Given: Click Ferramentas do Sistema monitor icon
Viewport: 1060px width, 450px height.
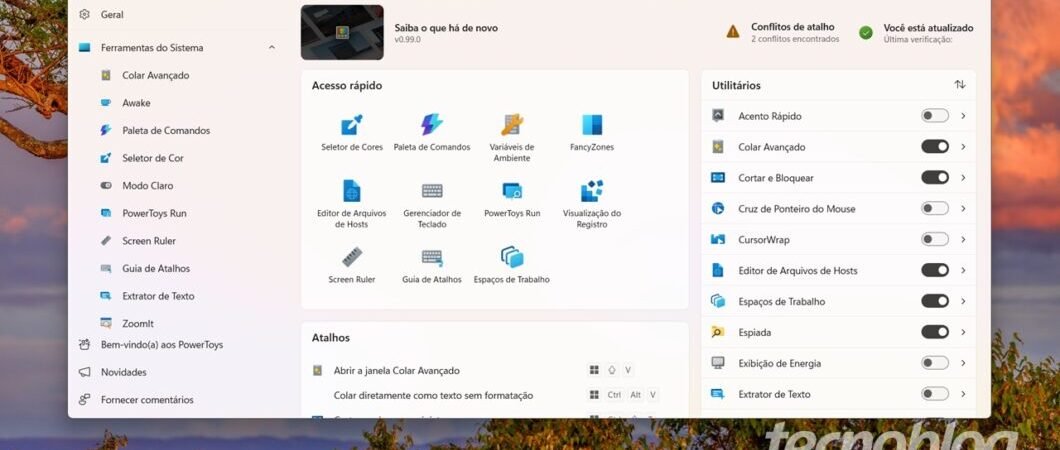Looking at the screenshot, I should tap(85, 48).
